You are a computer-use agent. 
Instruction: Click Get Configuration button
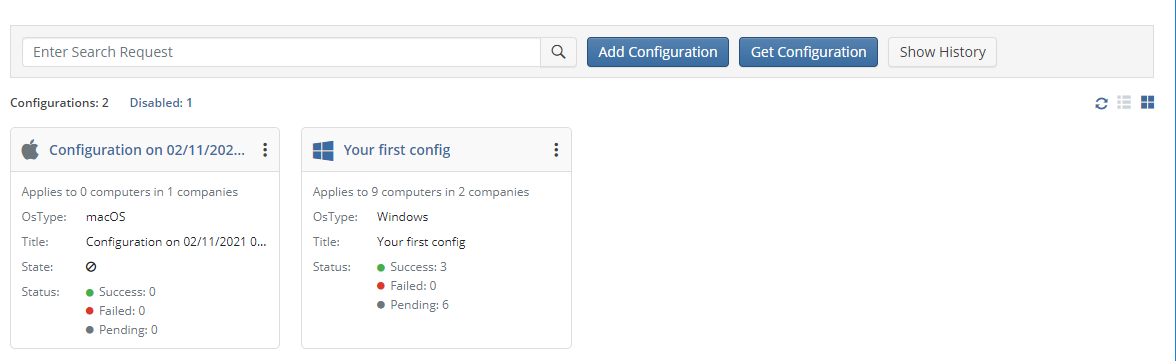coord(808,52)
